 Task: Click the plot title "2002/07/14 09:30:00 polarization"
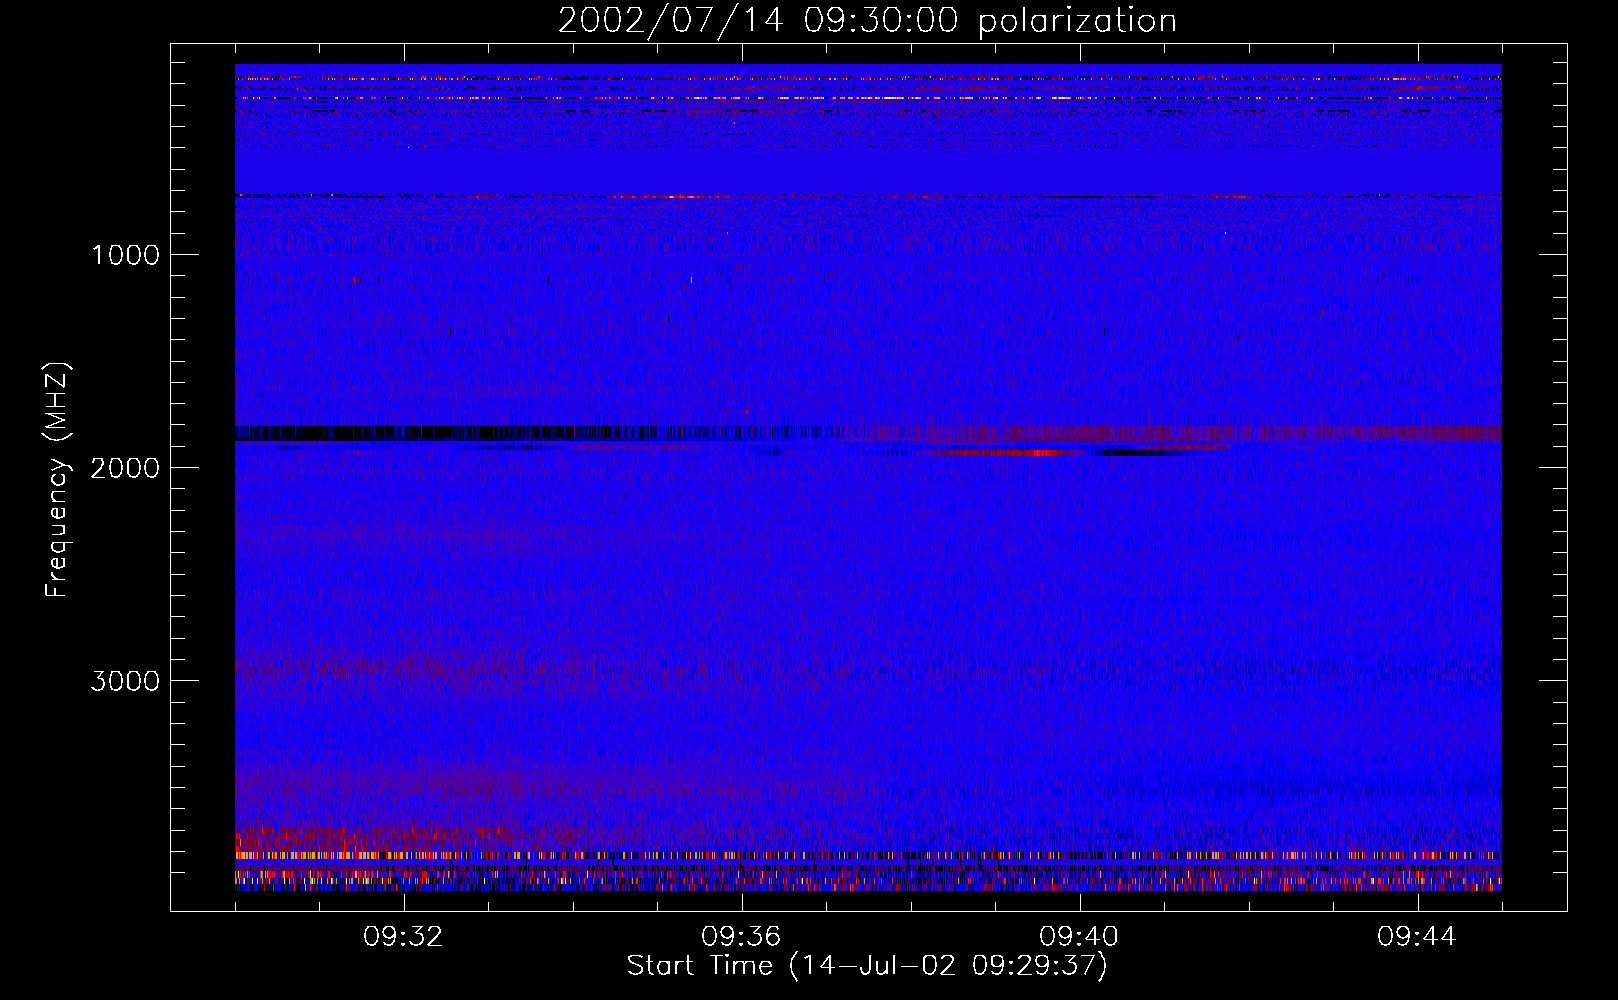tap(867, 21)
